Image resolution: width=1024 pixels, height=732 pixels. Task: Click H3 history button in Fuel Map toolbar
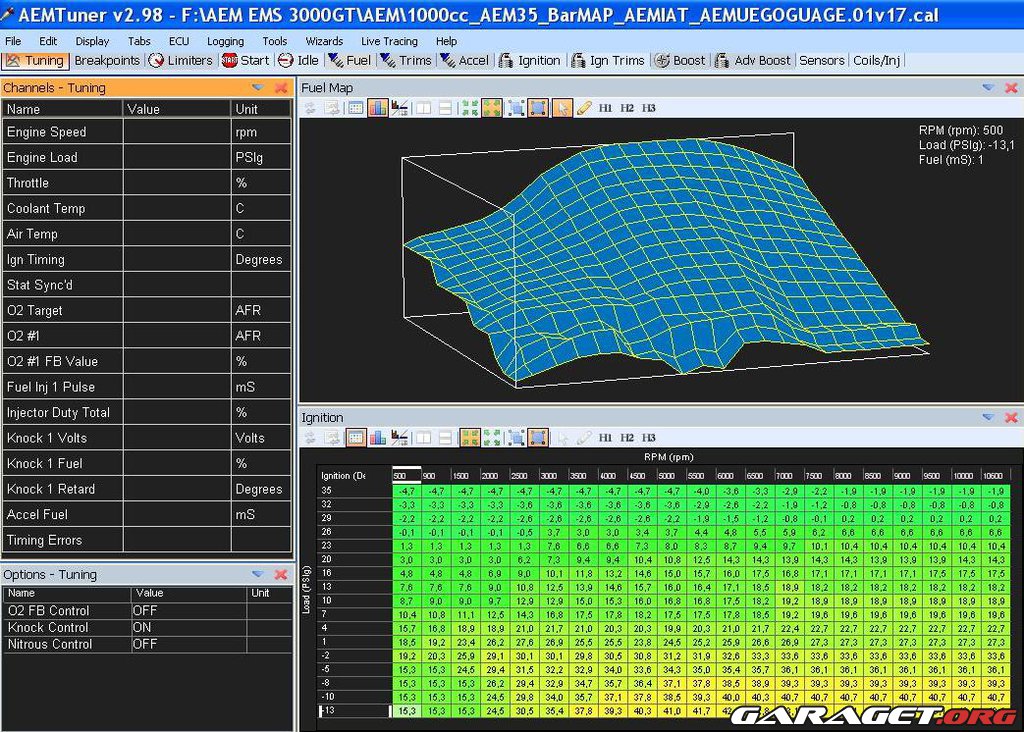(648, 108)
